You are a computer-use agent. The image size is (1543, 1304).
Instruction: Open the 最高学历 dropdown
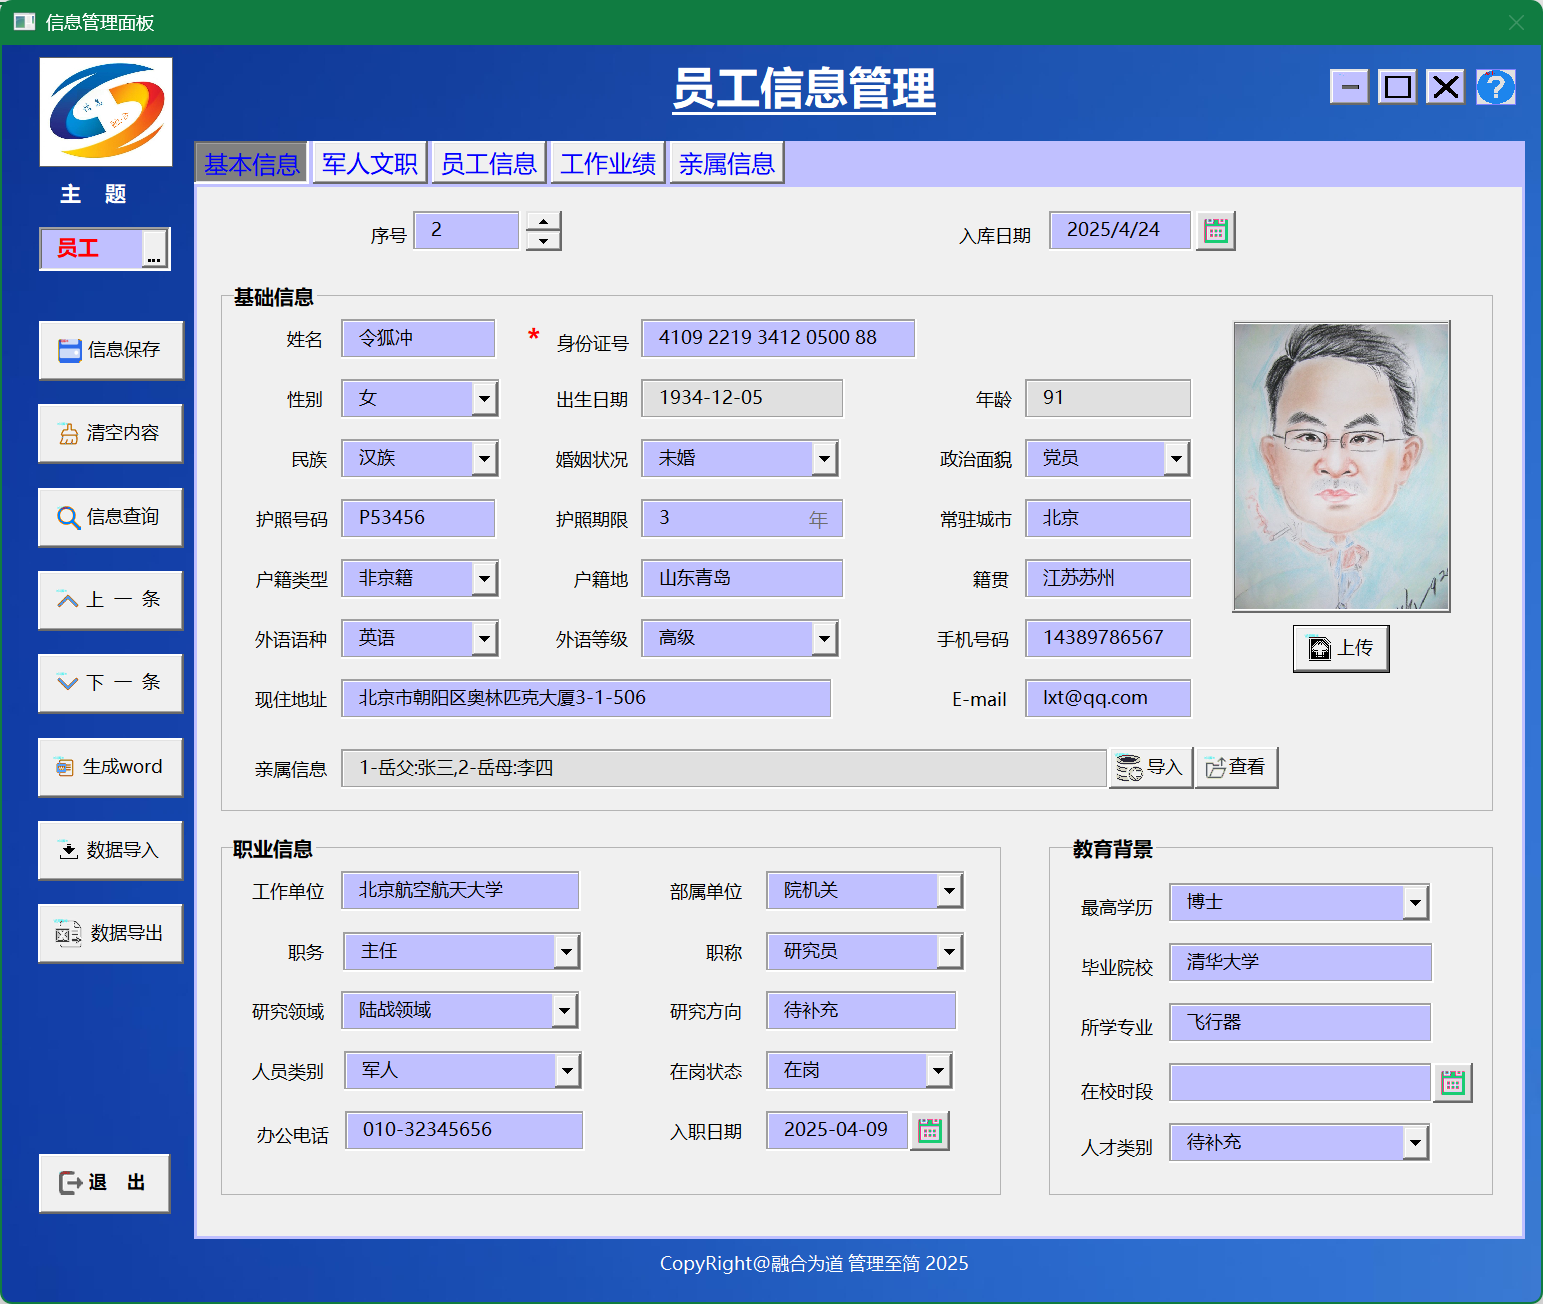(x=1415, y=902)
